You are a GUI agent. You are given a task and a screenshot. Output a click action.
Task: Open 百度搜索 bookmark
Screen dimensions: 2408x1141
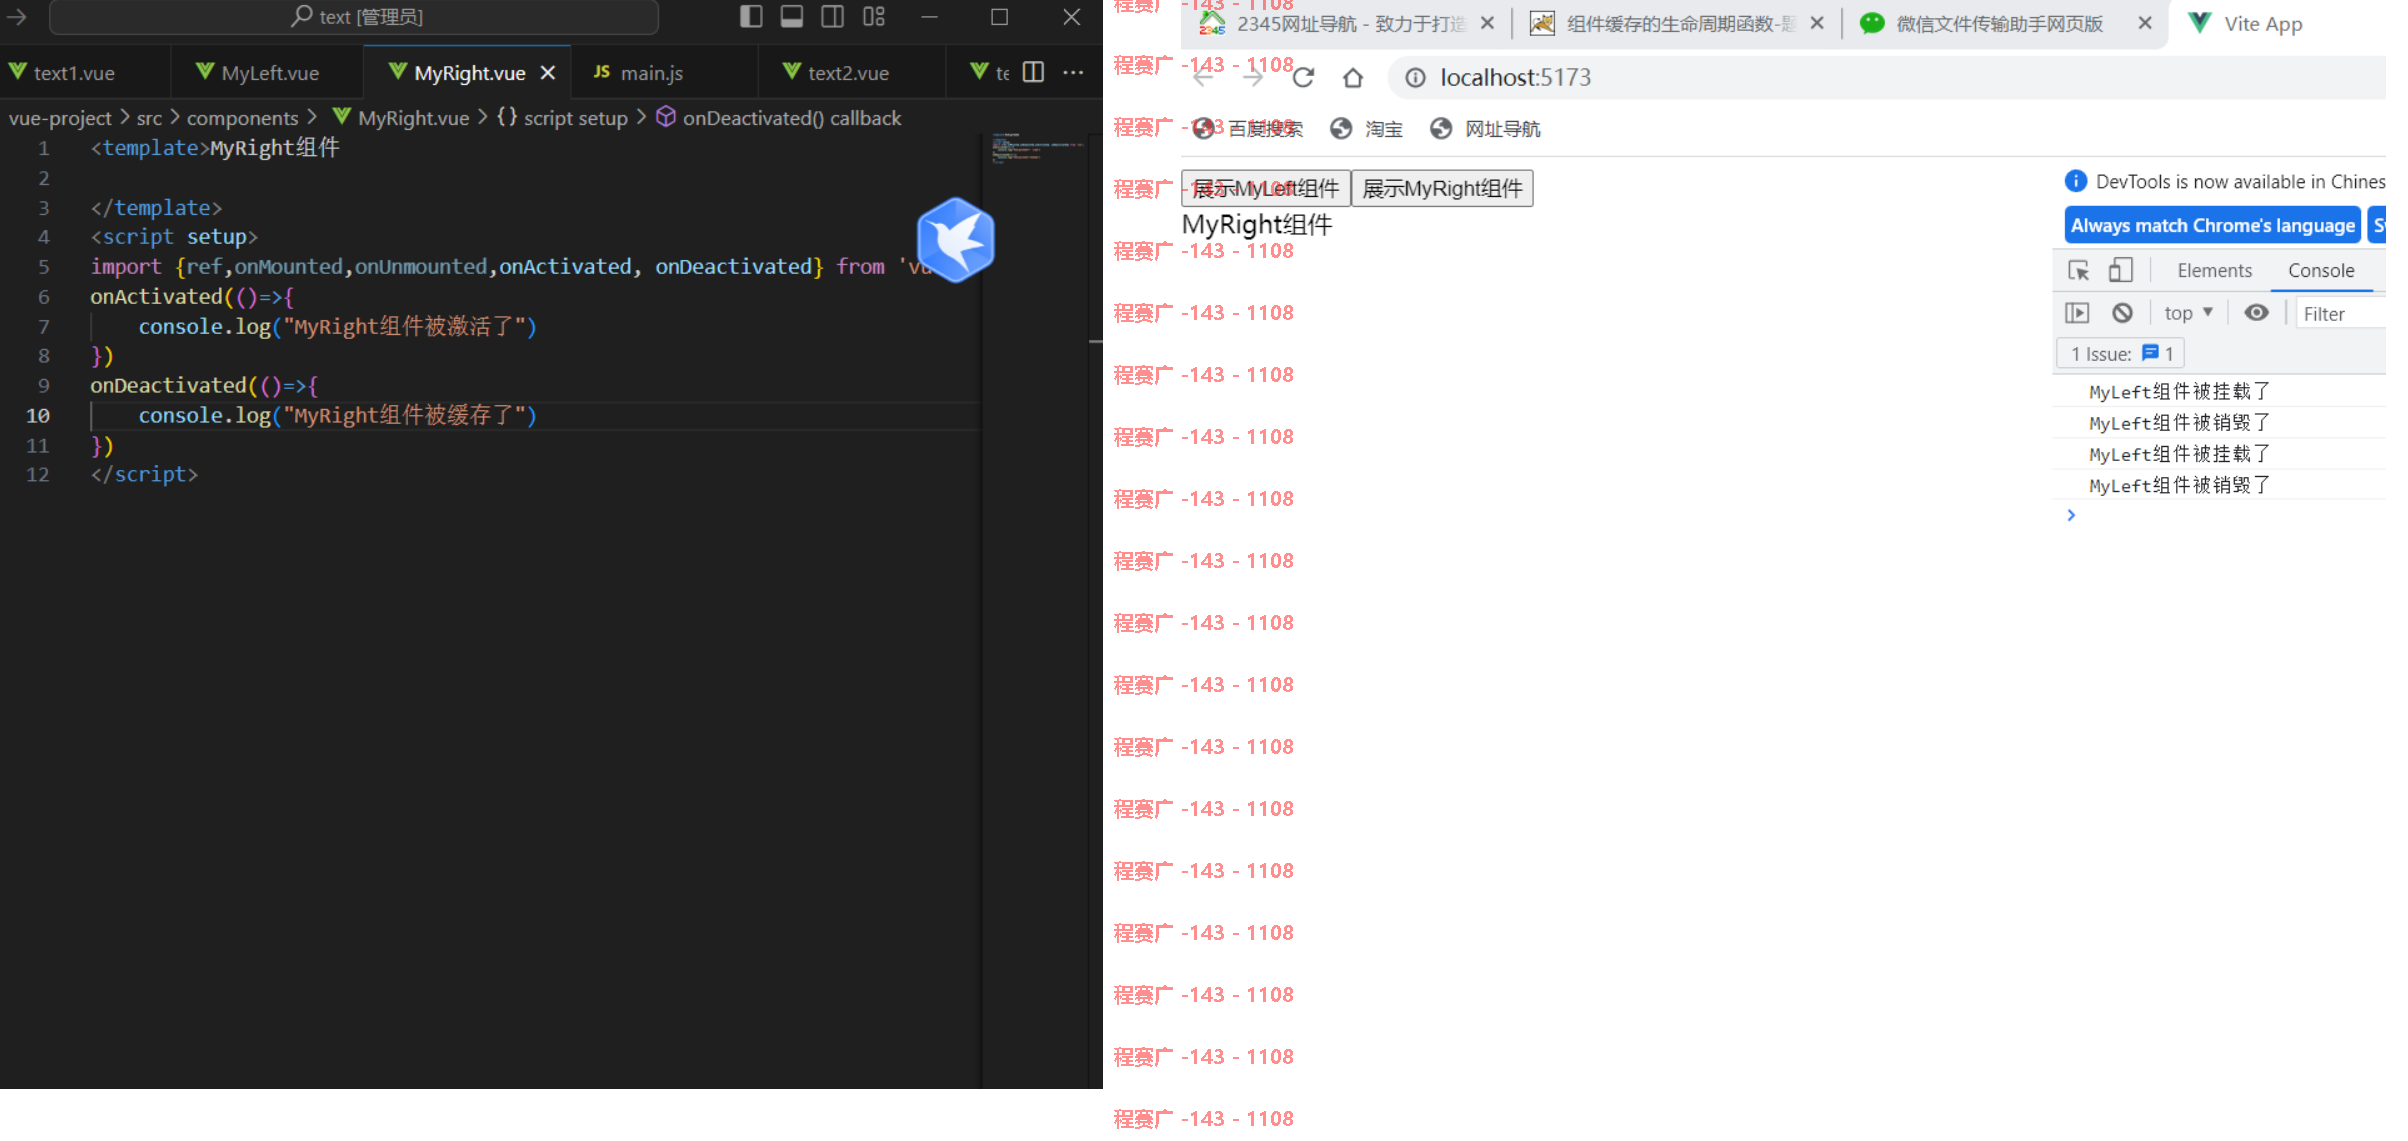pos(1248,129)
